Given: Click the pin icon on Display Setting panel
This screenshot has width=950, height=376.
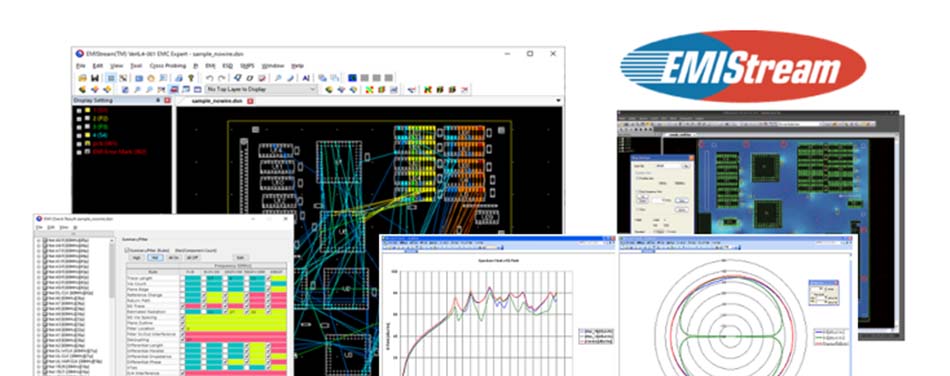Looking at the screenshot, I should (x=159, y=100).
